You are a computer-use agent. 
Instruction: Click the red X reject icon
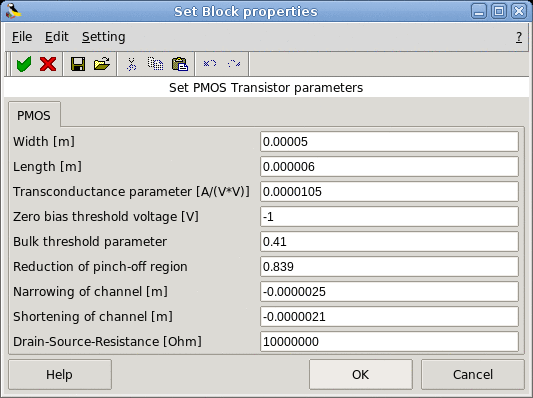[48, 64]
